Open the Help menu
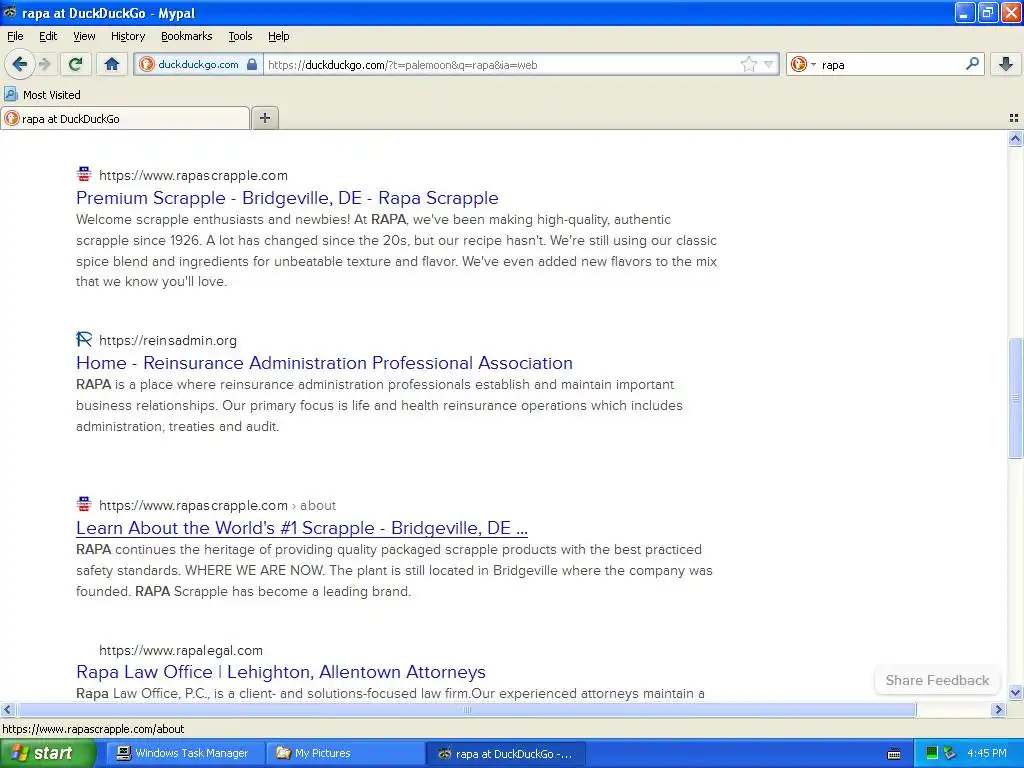The image size is (1024, 768). pos(279,36)
